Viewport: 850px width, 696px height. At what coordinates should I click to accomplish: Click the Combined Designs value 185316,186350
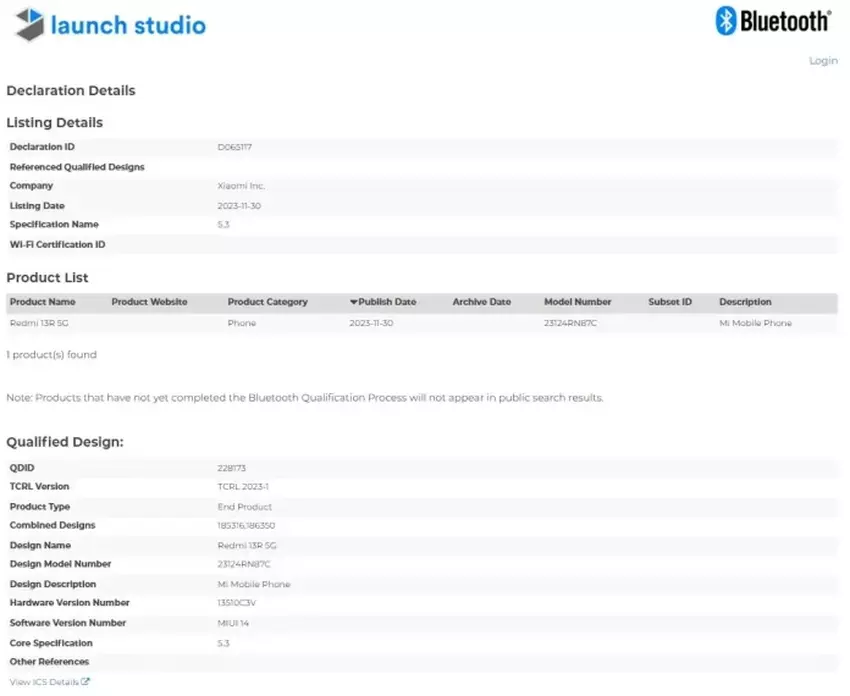pos(246,526)
